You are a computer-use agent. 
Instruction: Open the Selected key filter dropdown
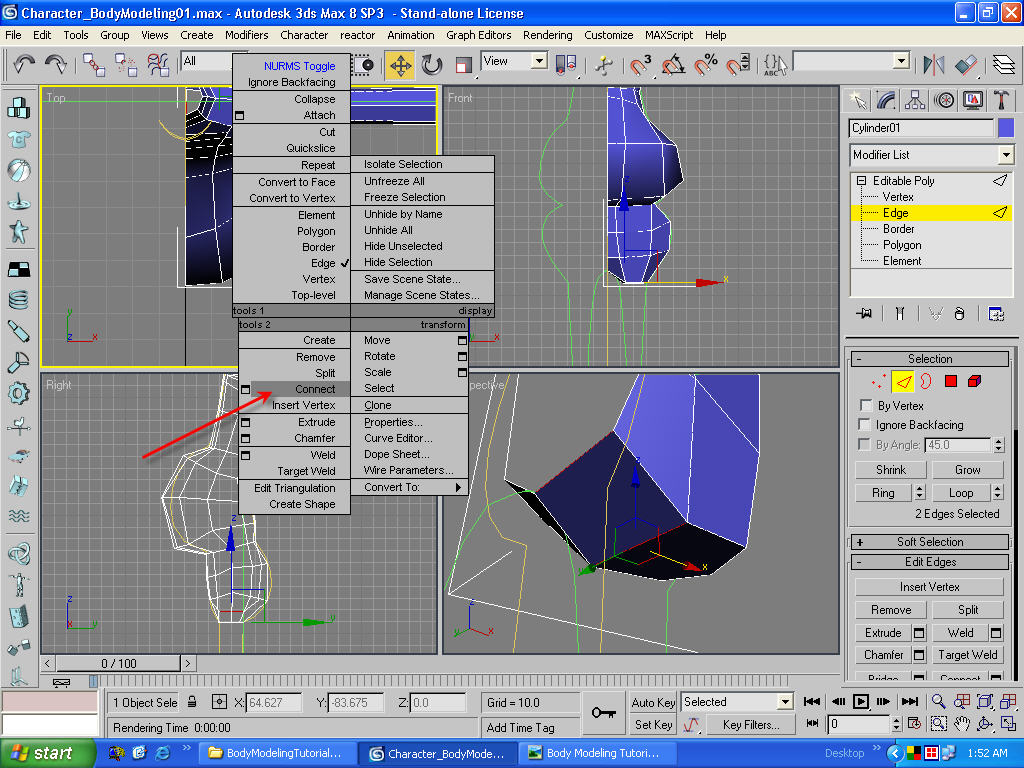[786, 702]
